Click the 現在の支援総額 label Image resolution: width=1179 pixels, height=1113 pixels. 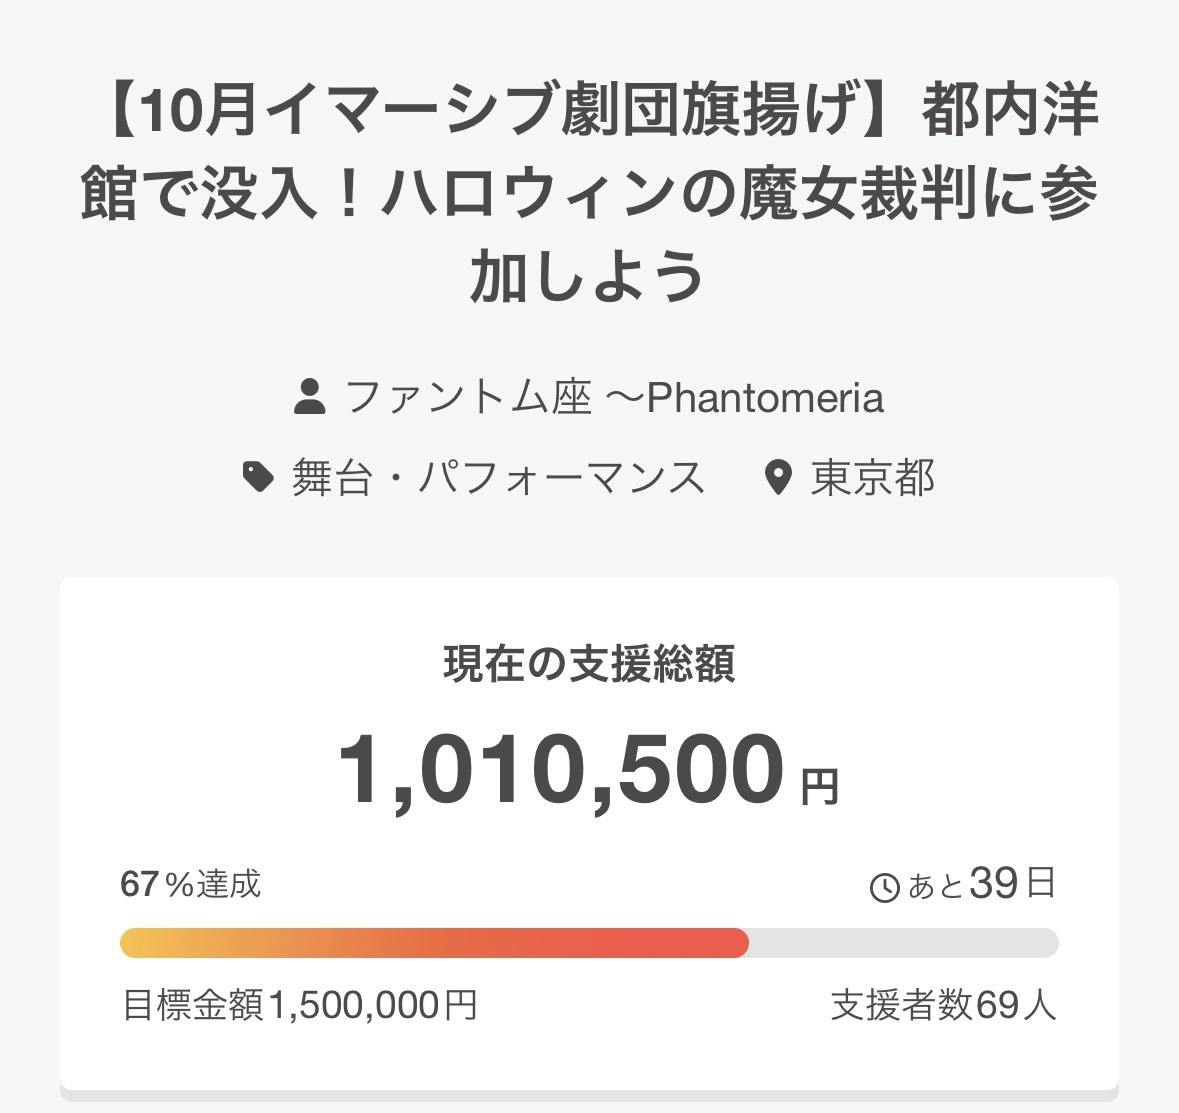click(589, 664)
